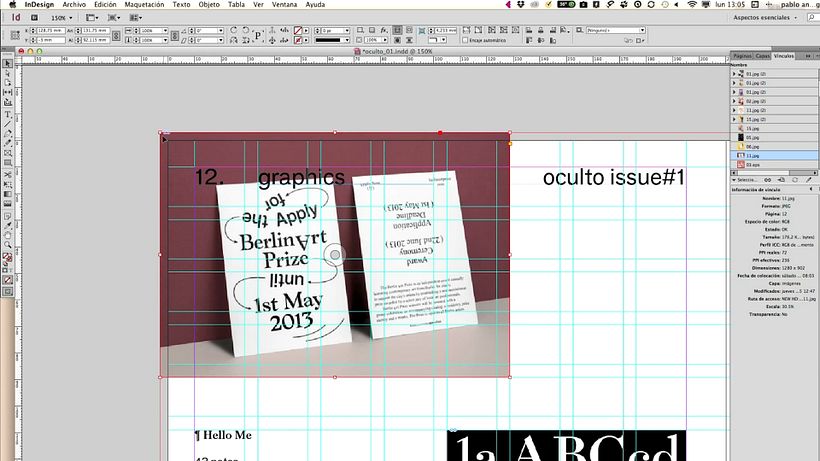Select the Note tool
The image size is (820, 461).
click(x=8, y=216)
